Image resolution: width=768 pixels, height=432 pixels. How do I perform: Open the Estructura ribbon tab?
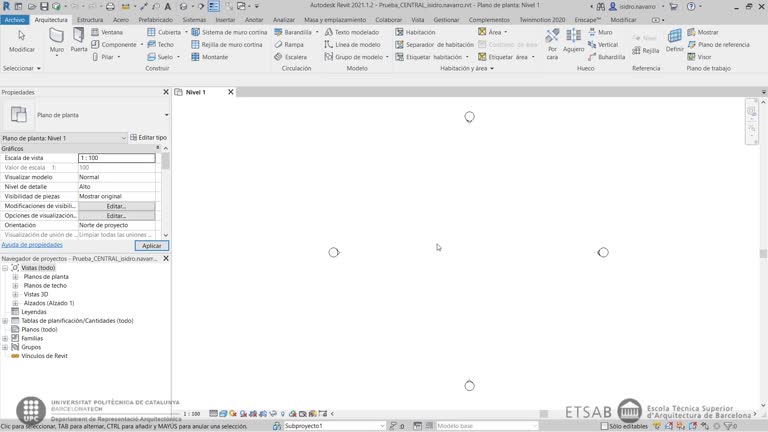[x=90, y=19]
